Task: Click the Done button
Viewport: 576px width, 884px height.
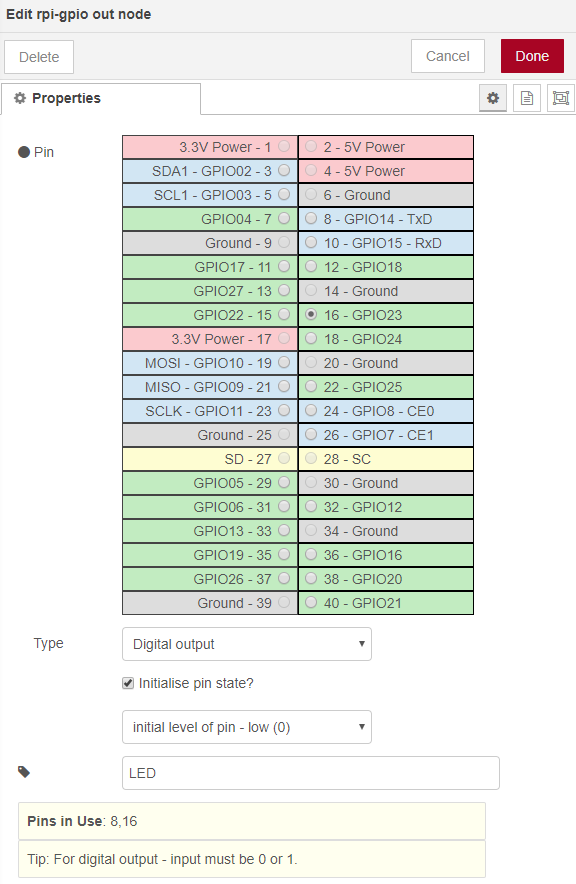Action: coord(532,56)
